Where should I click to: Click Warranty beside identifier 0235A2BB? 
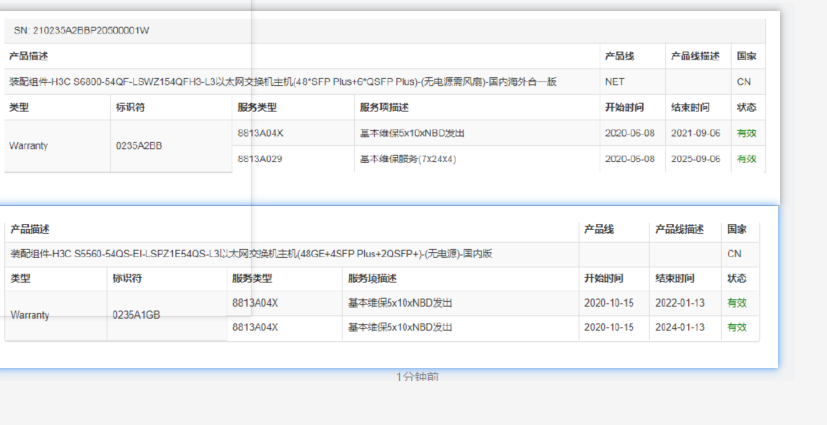(28, 146)
